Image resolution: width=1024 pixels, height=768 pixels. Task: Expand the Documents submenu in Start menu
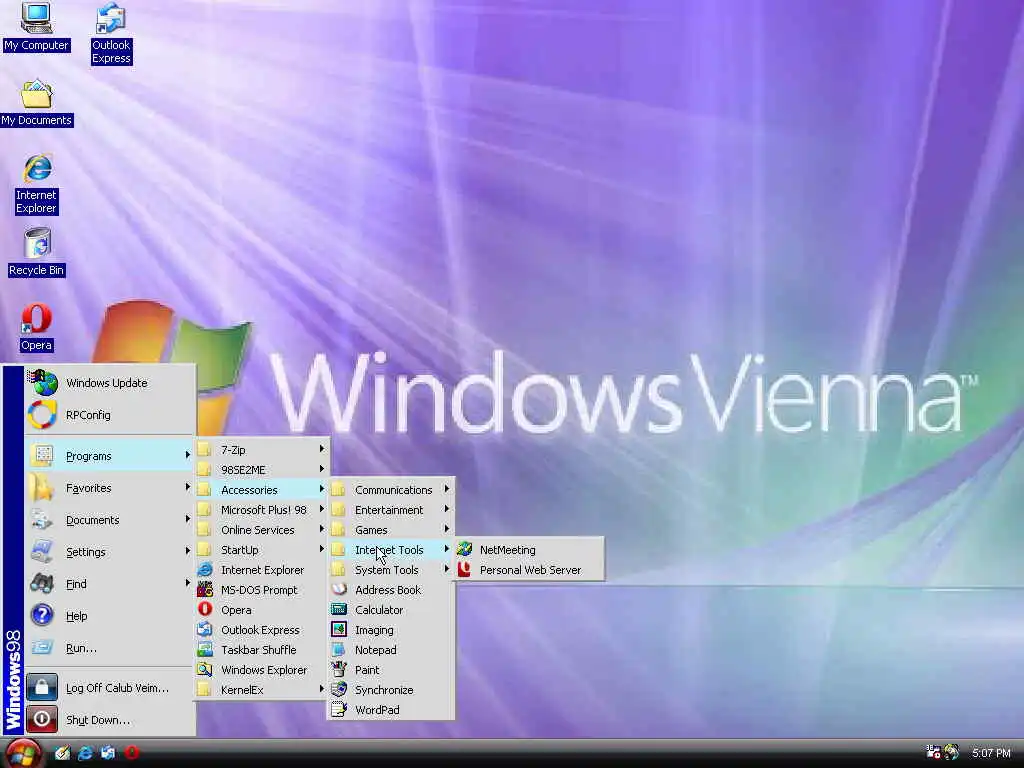click(110, 520)
